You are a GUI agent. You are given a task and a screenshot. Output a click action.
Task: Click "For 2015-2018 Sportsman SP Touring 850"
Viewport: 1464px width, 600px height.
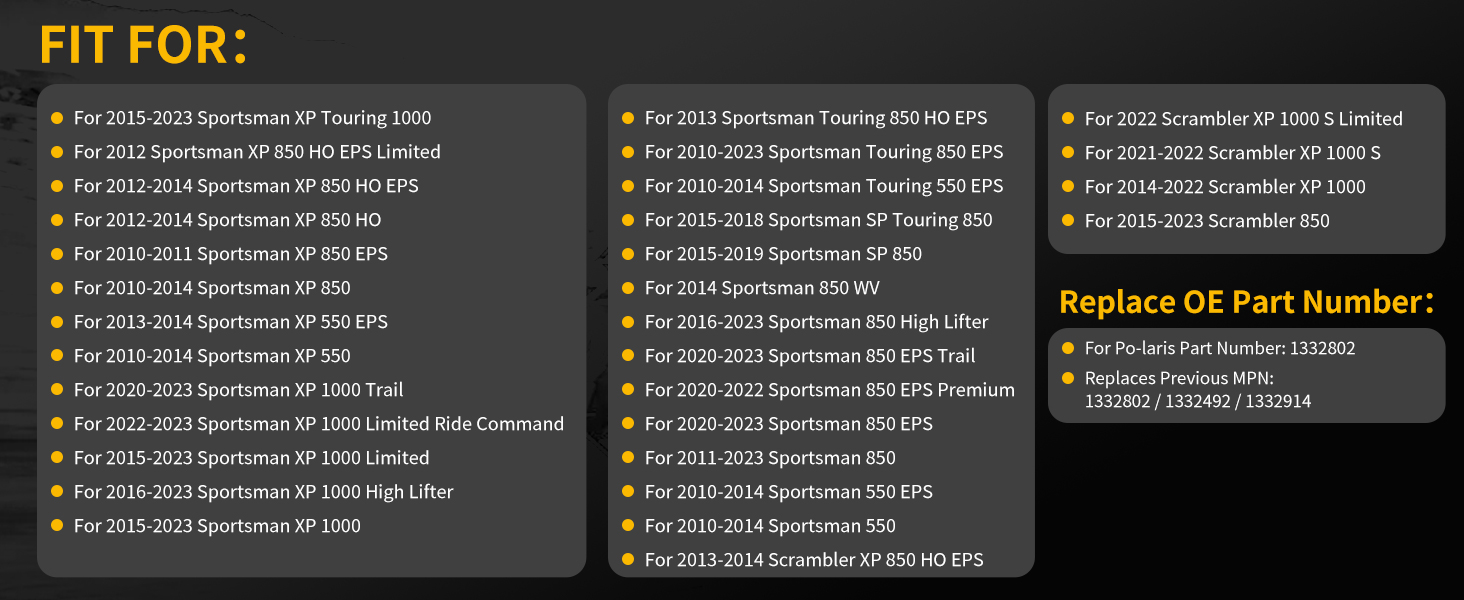(x=819, y=220)
